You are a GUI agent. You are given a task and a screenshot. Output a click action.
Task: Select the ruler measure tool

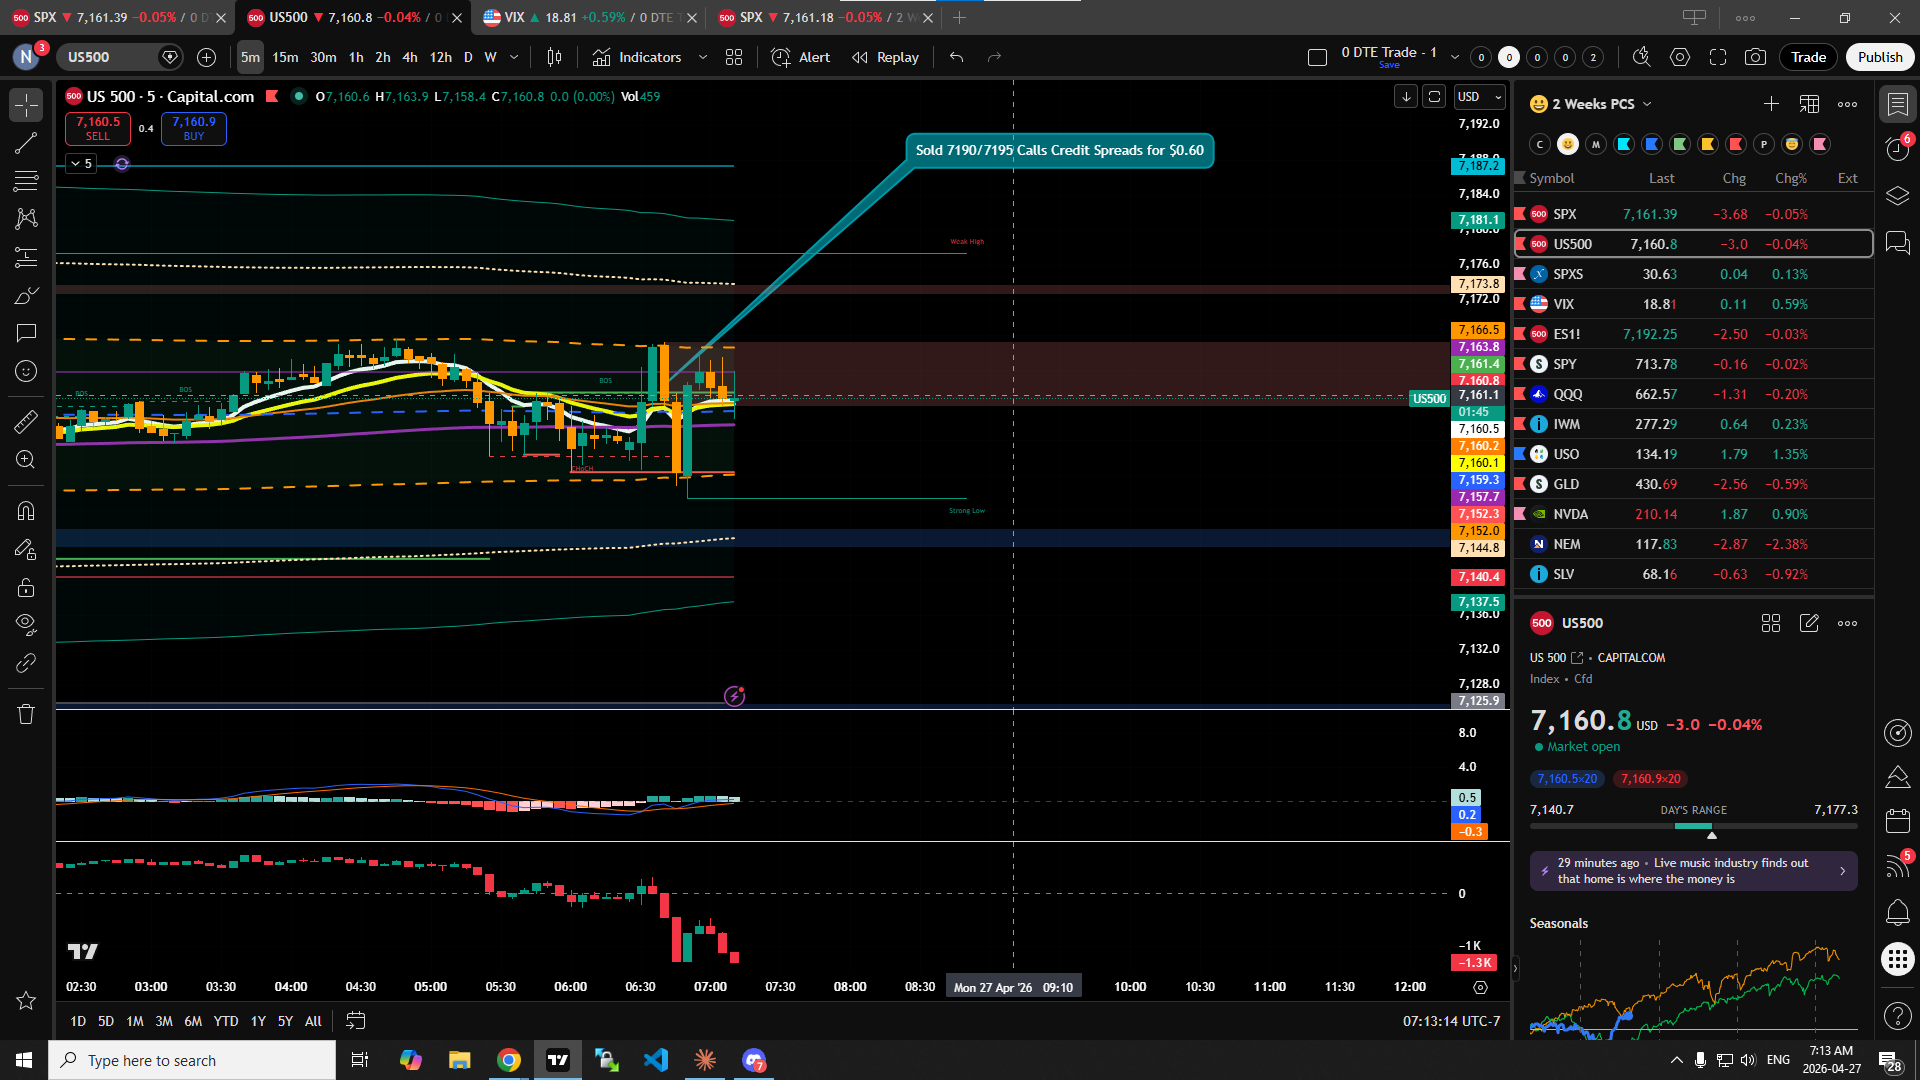pos(26,422)
